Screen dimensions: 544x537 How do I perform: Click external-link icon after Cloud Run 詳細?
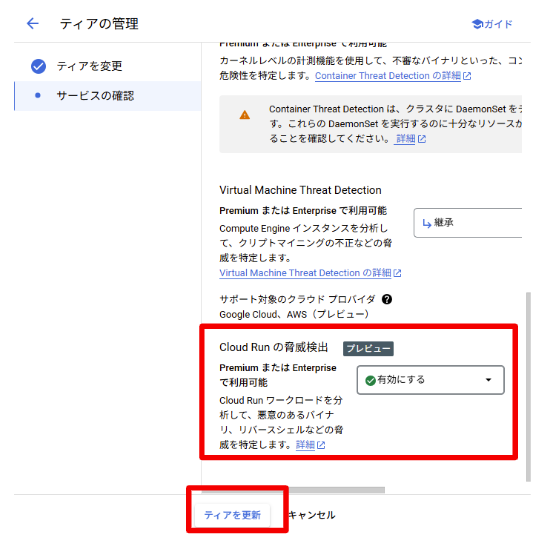click(321, 445)
